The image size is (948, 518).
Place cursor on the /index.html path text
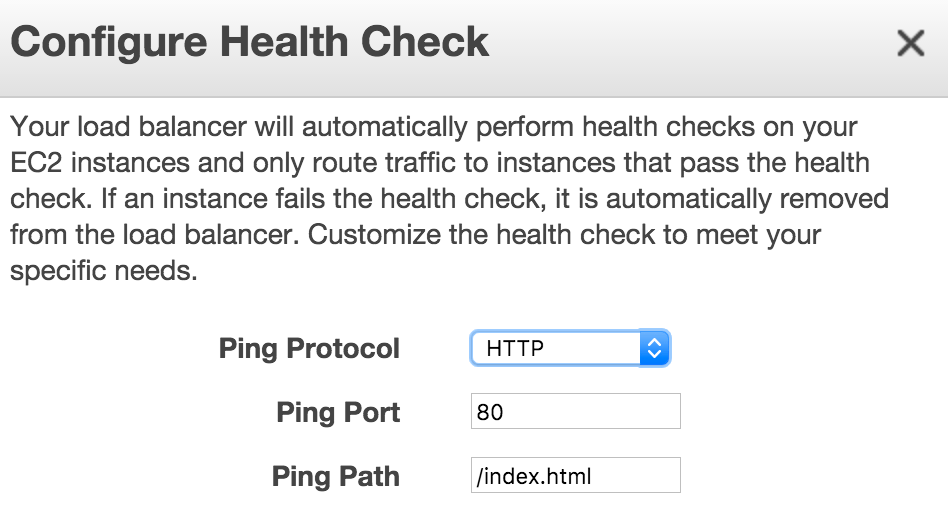click(536, 476)
